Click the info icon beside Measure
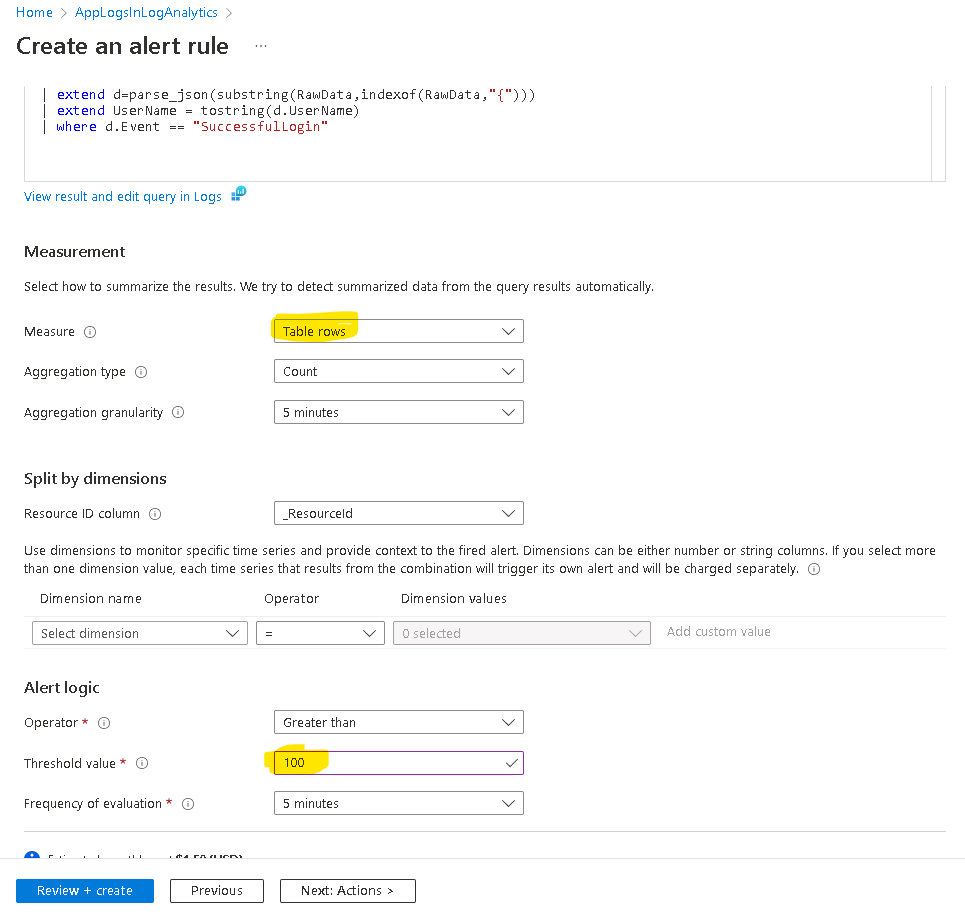 (x=90, y=332)
